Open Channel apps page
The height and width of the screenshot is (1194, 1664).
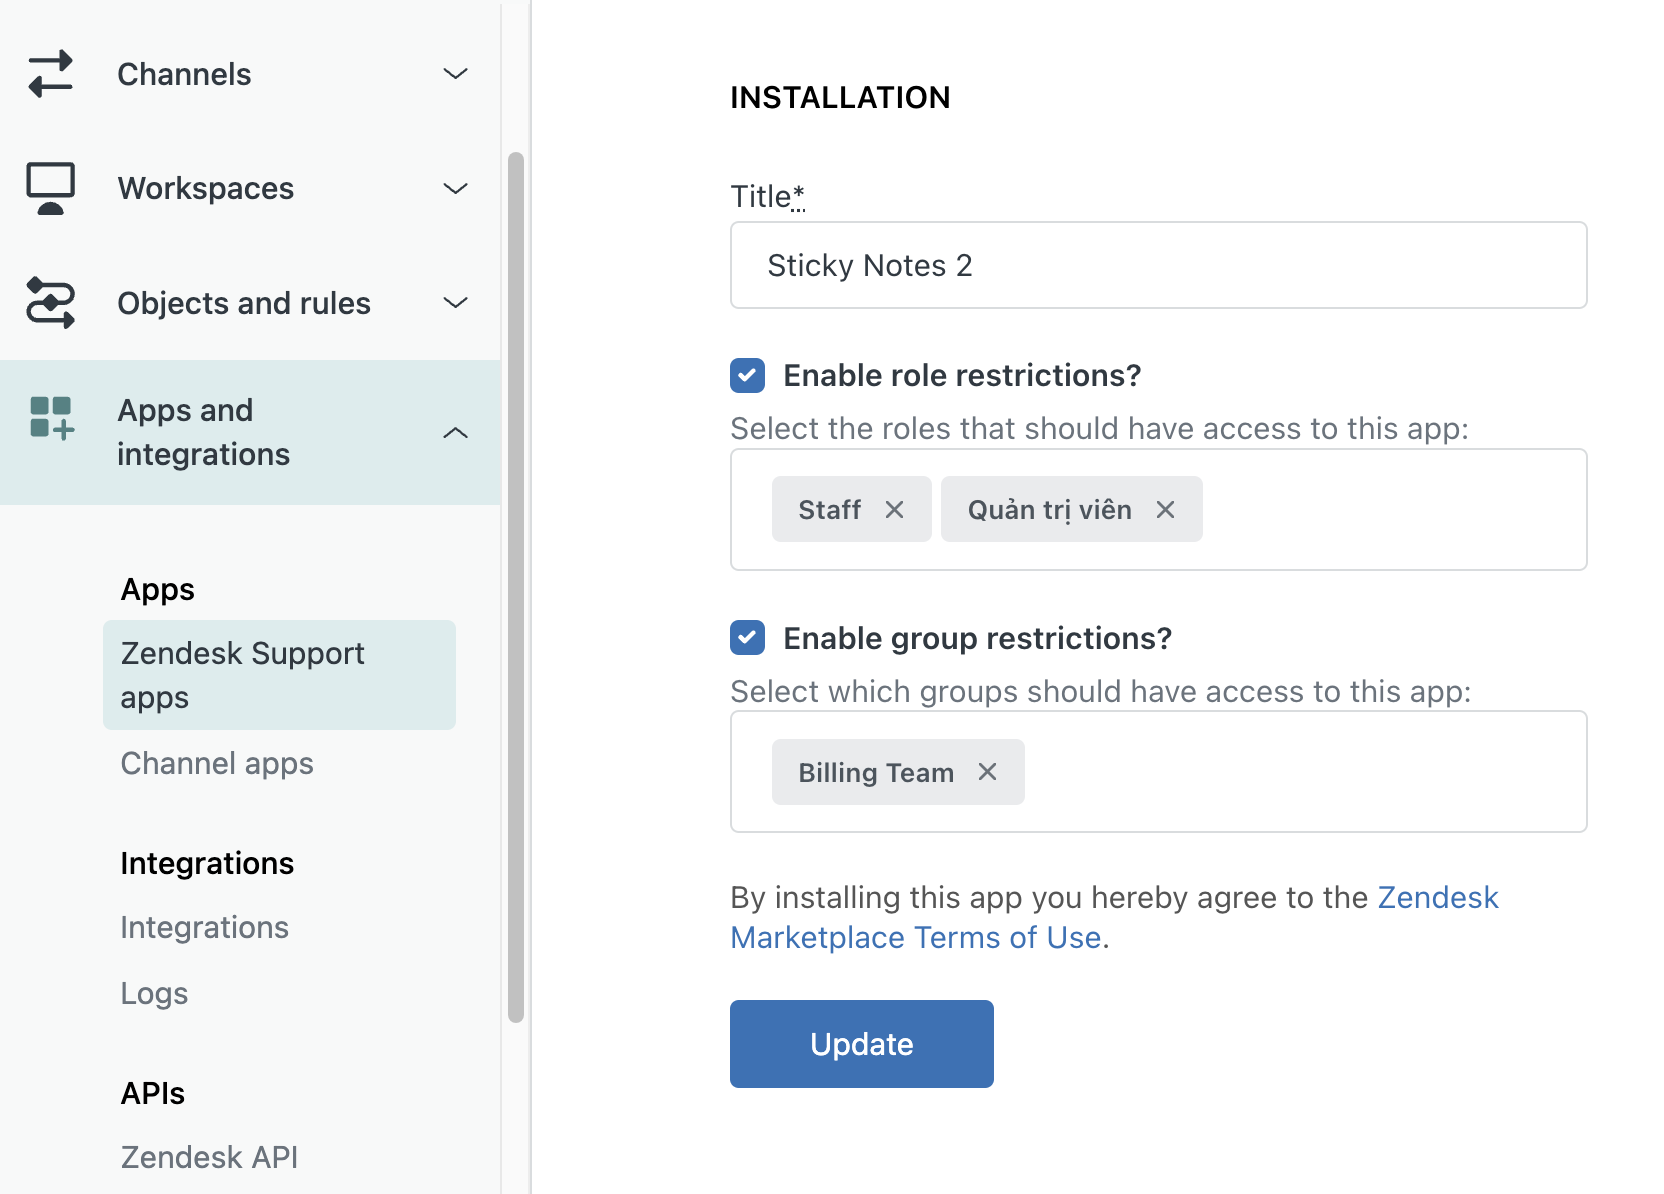pyautogui.click(x=217, y=764)
